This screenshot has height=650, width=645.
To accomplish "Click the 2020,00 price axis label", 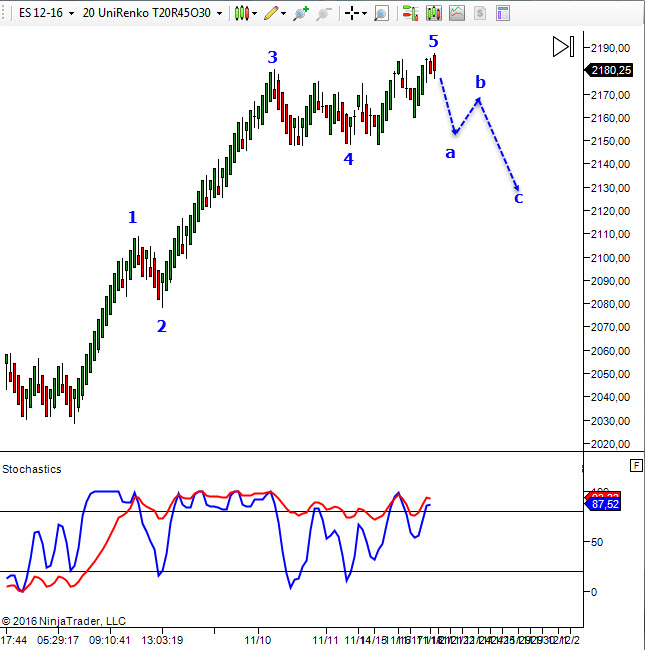I will coord(610,444).
